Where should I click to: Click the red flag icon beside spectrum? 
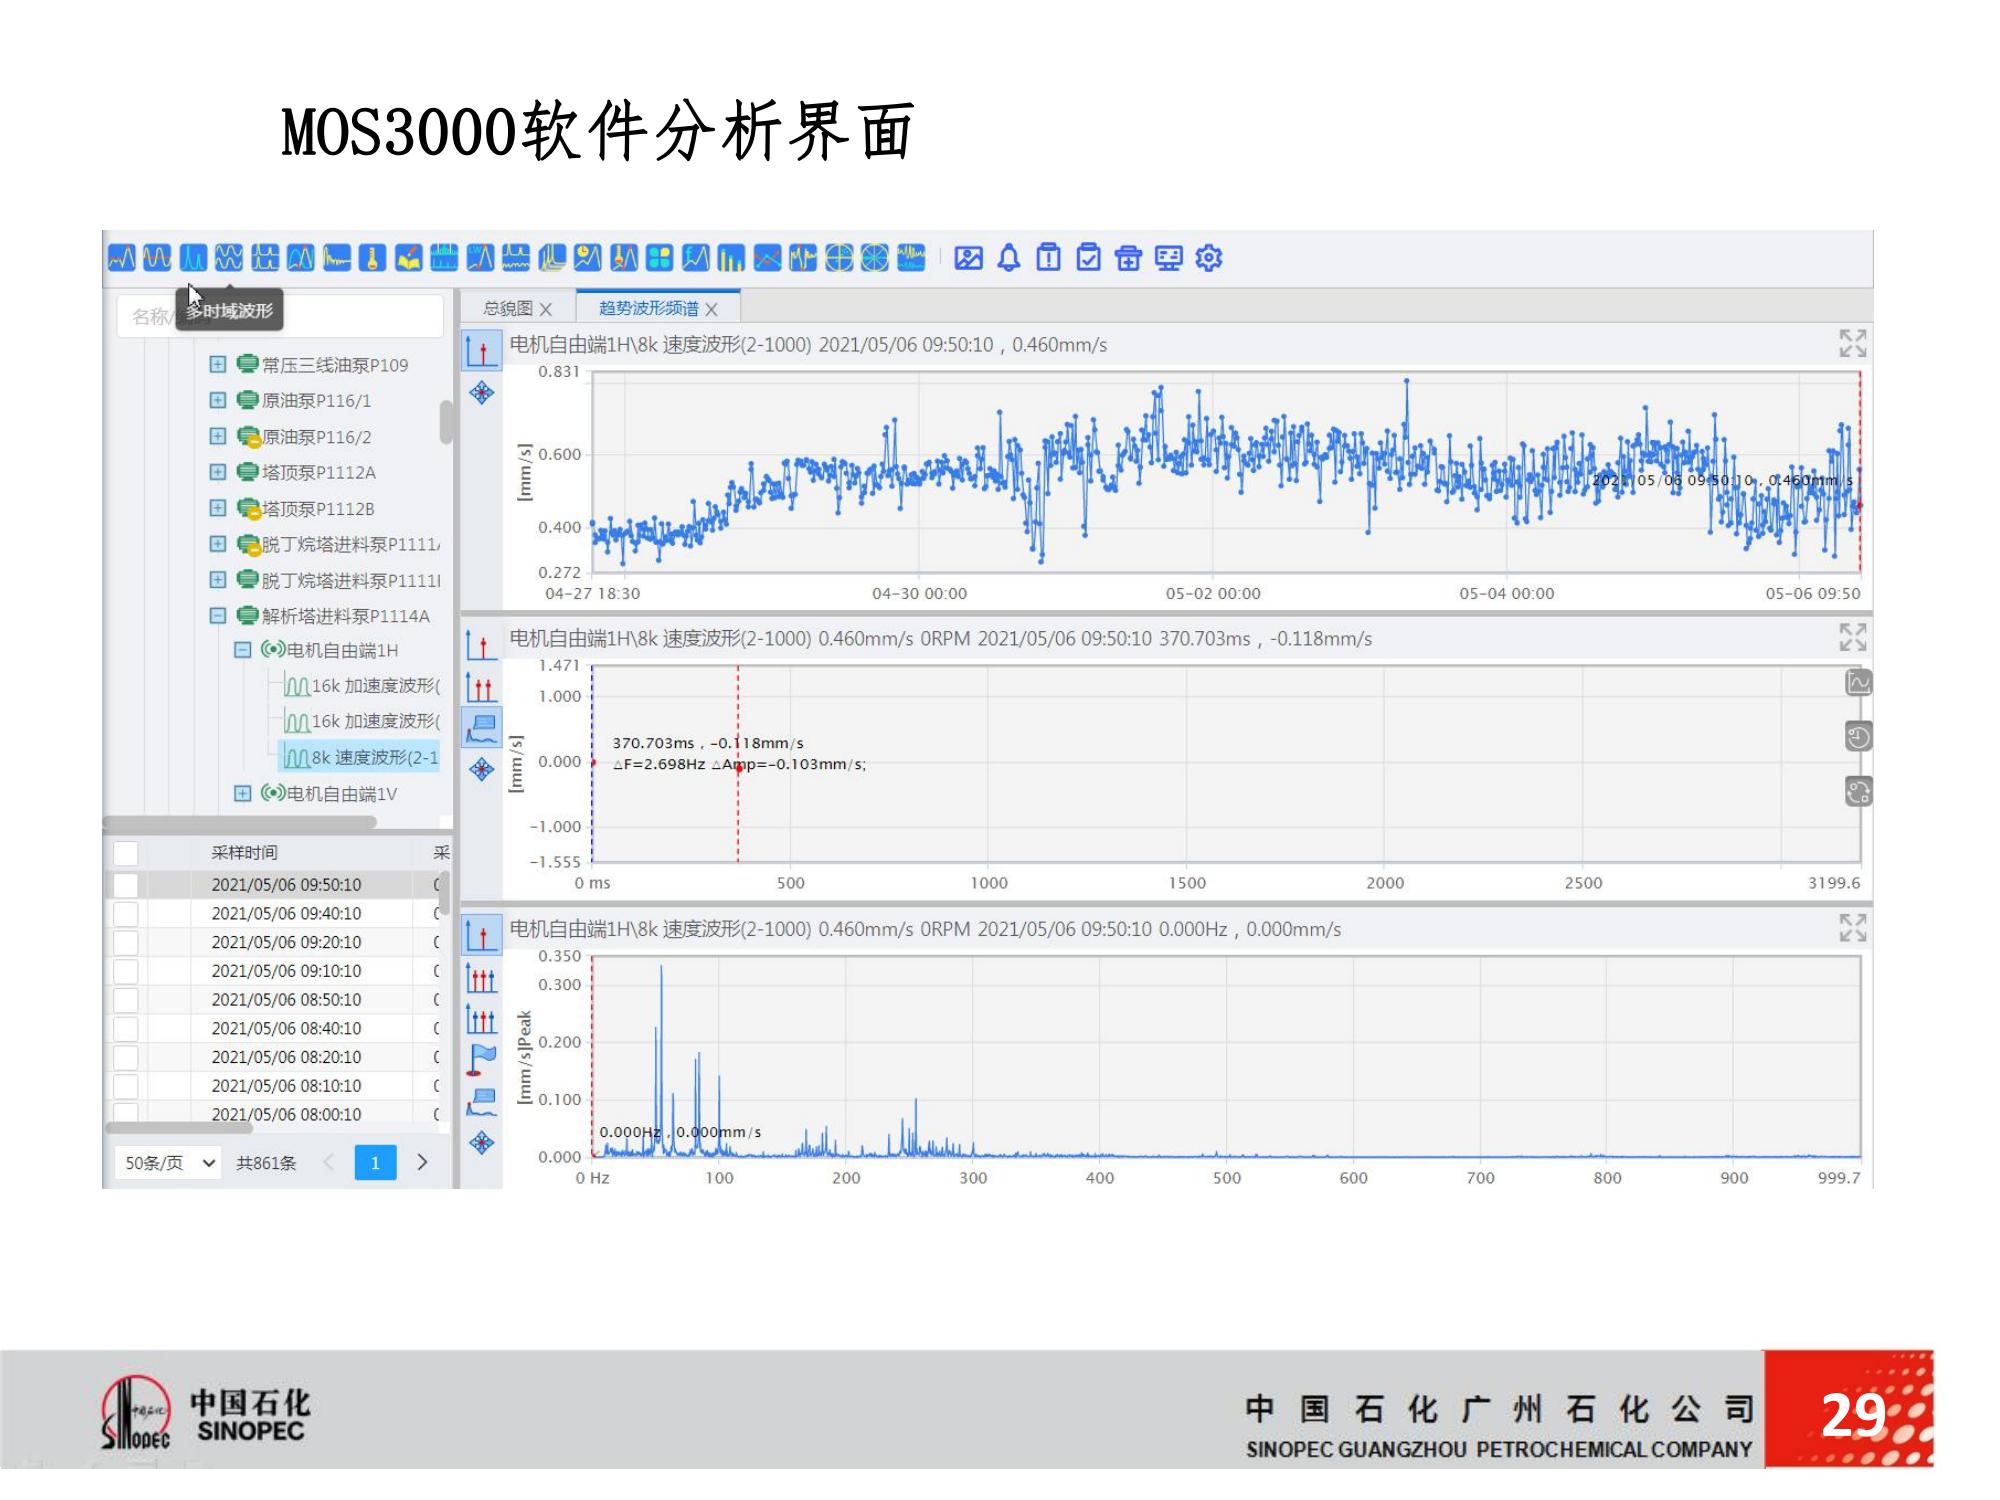tap(482, 1058)
